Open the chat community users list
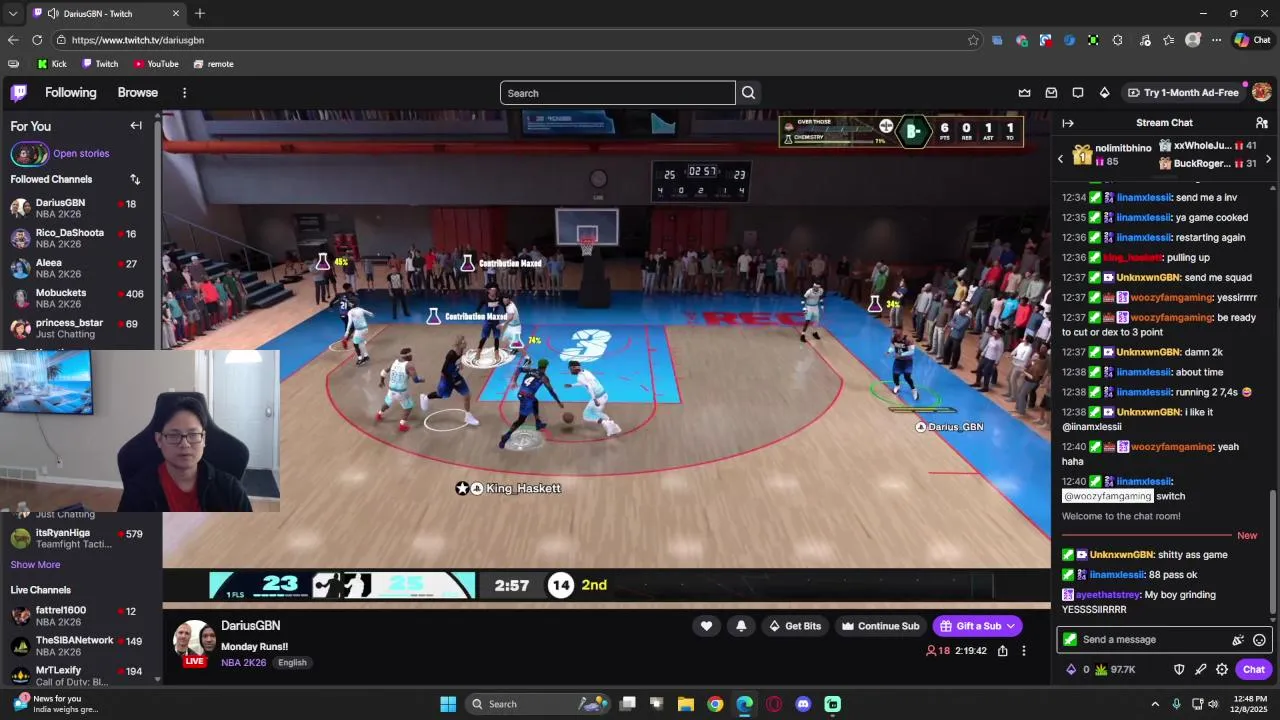The height and width of the screenshot is (720, 1280). [x=1262, y=123]
